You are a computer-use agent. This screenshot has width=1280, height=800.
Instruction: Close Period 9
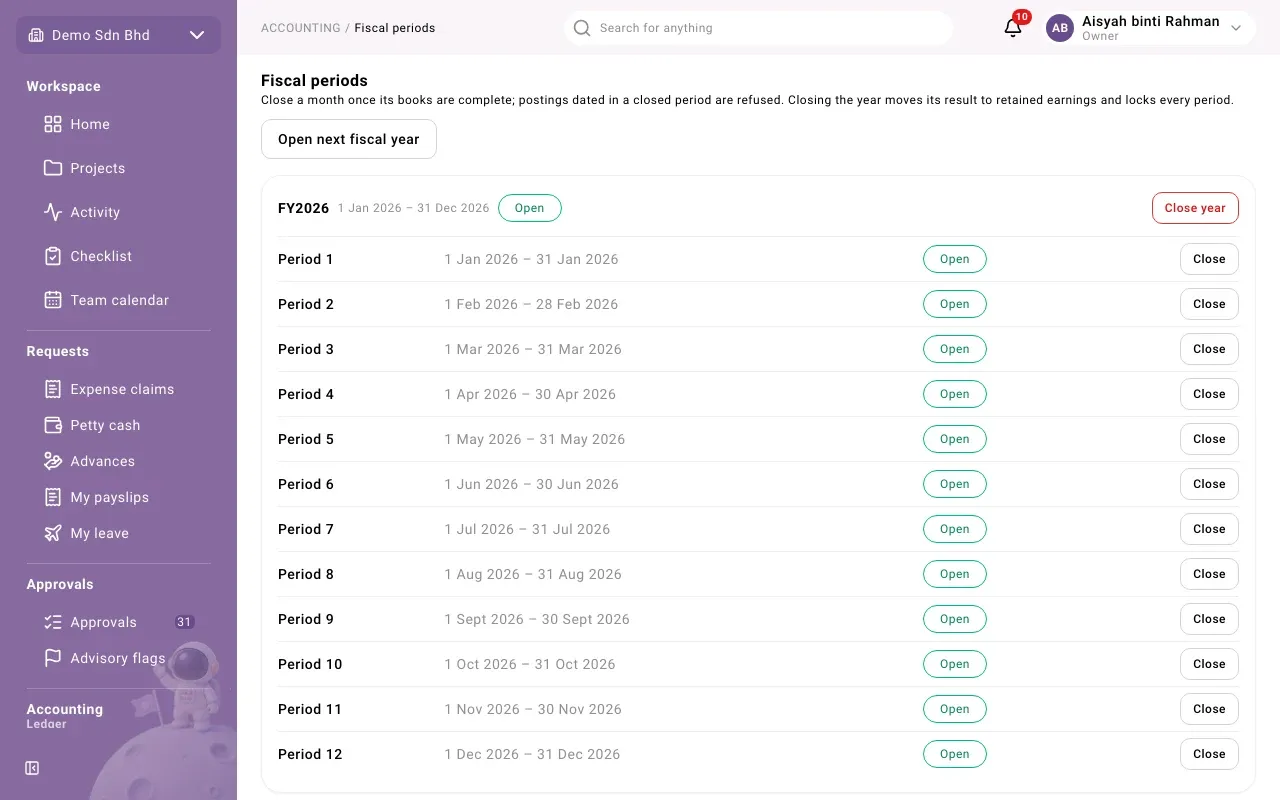pos(1209,619)
